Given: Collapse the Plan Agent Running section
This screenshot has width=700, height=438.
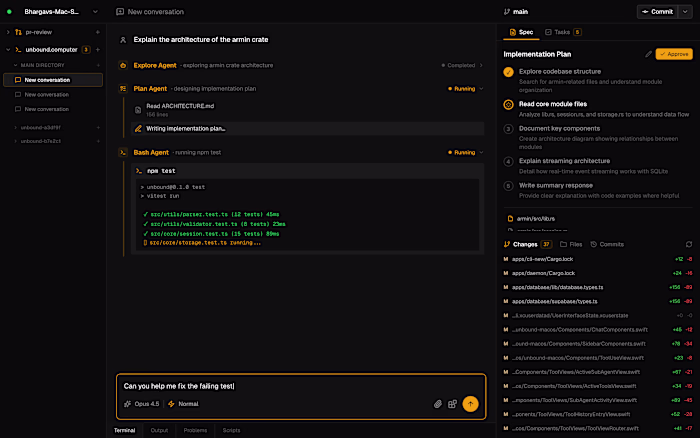Looking at the screenshot, I should (485, 88).
